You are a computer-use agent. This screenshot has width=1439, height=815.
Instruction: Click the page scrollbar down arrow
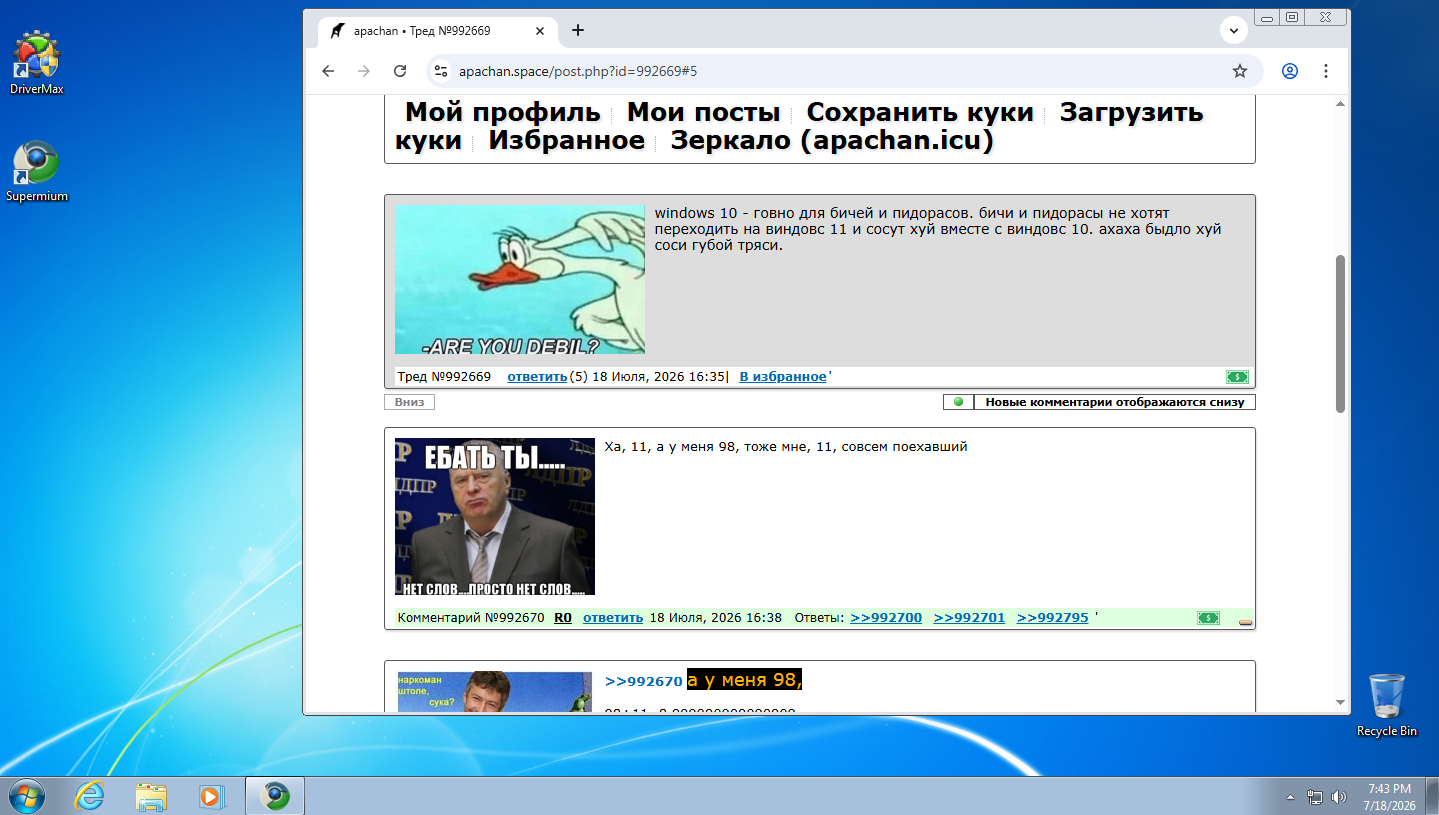coord(1341,704)
